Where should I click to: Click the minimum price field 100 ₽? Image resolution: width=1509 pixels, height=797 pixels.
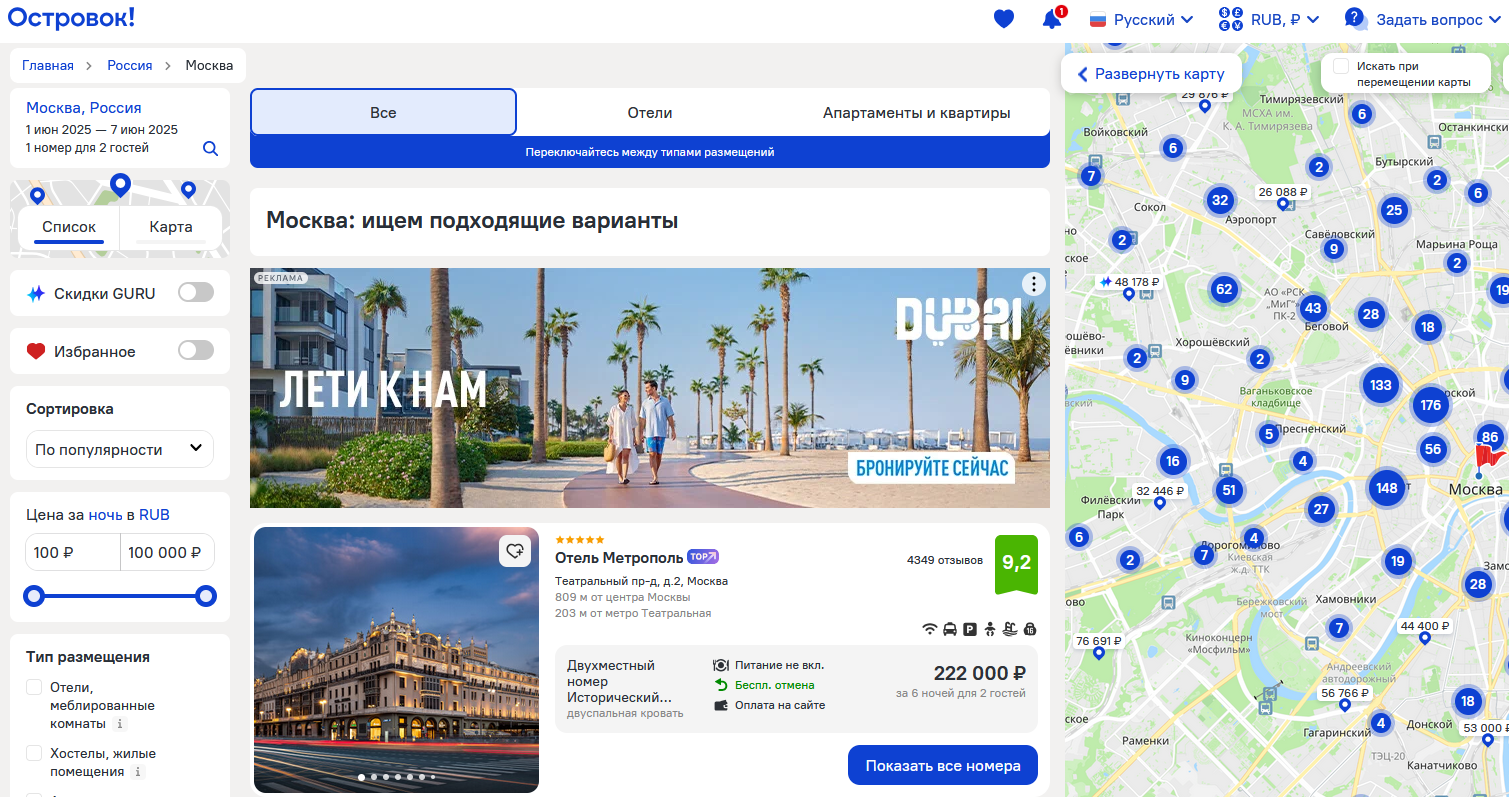(x=73, y=551)
